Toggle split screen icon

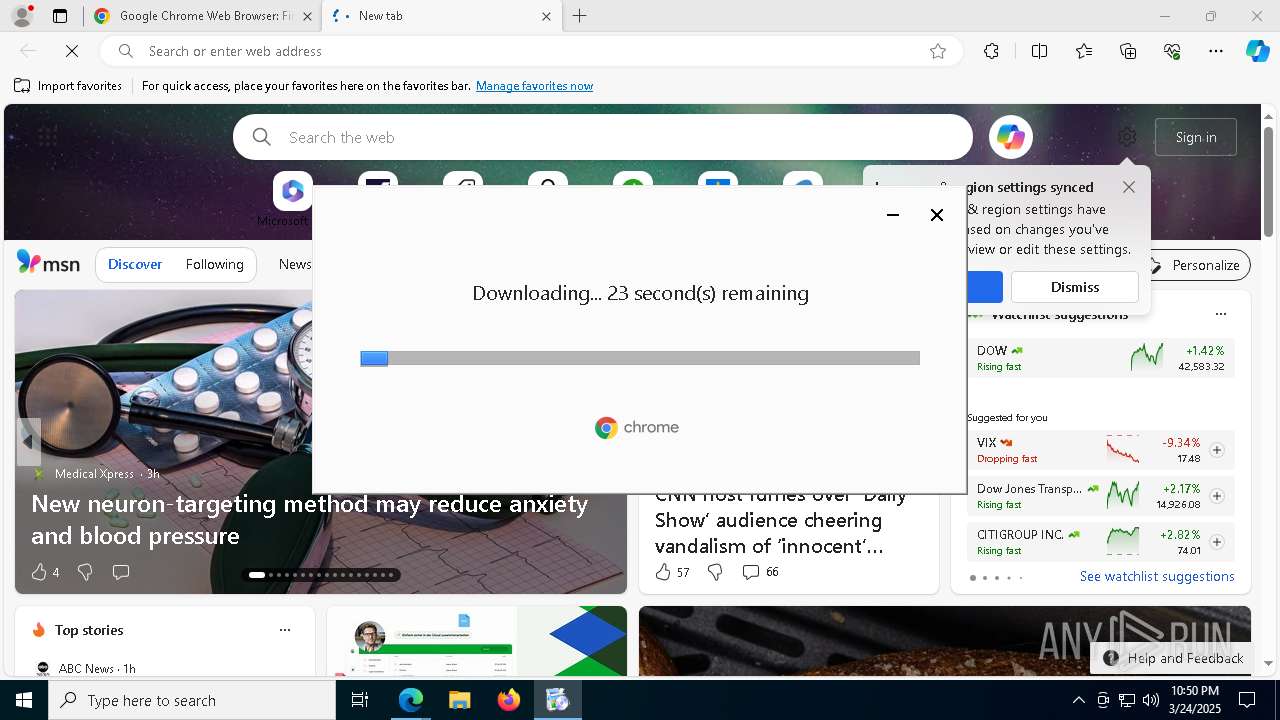point(1039,51)
